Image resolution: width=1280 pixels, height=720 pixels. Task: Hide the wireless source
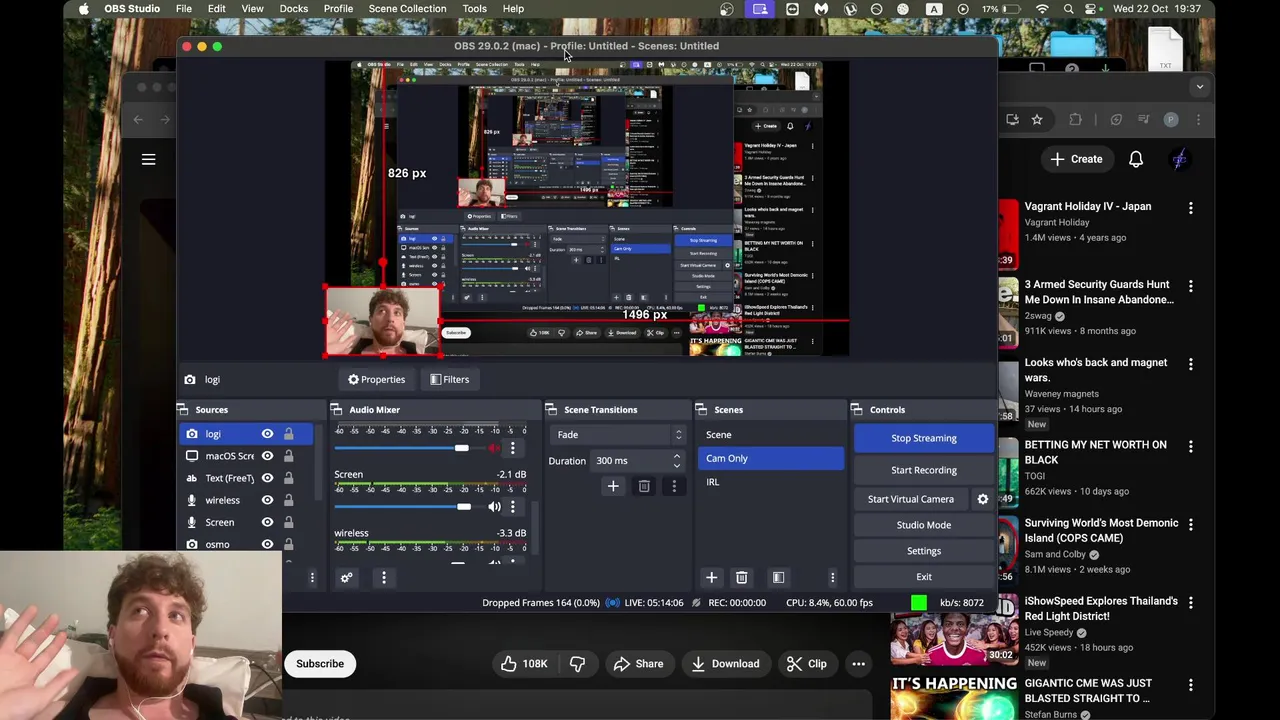[x=267, y=500]
